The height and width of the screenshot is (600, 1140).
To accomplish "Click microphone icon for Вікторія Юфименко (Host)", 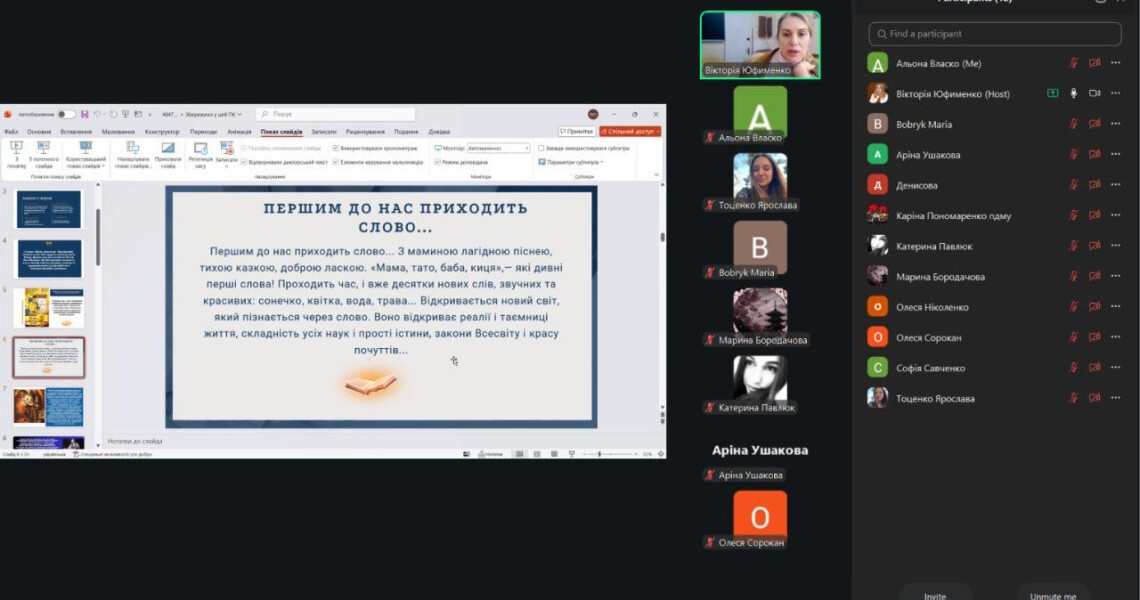I will click(1073, 93).
